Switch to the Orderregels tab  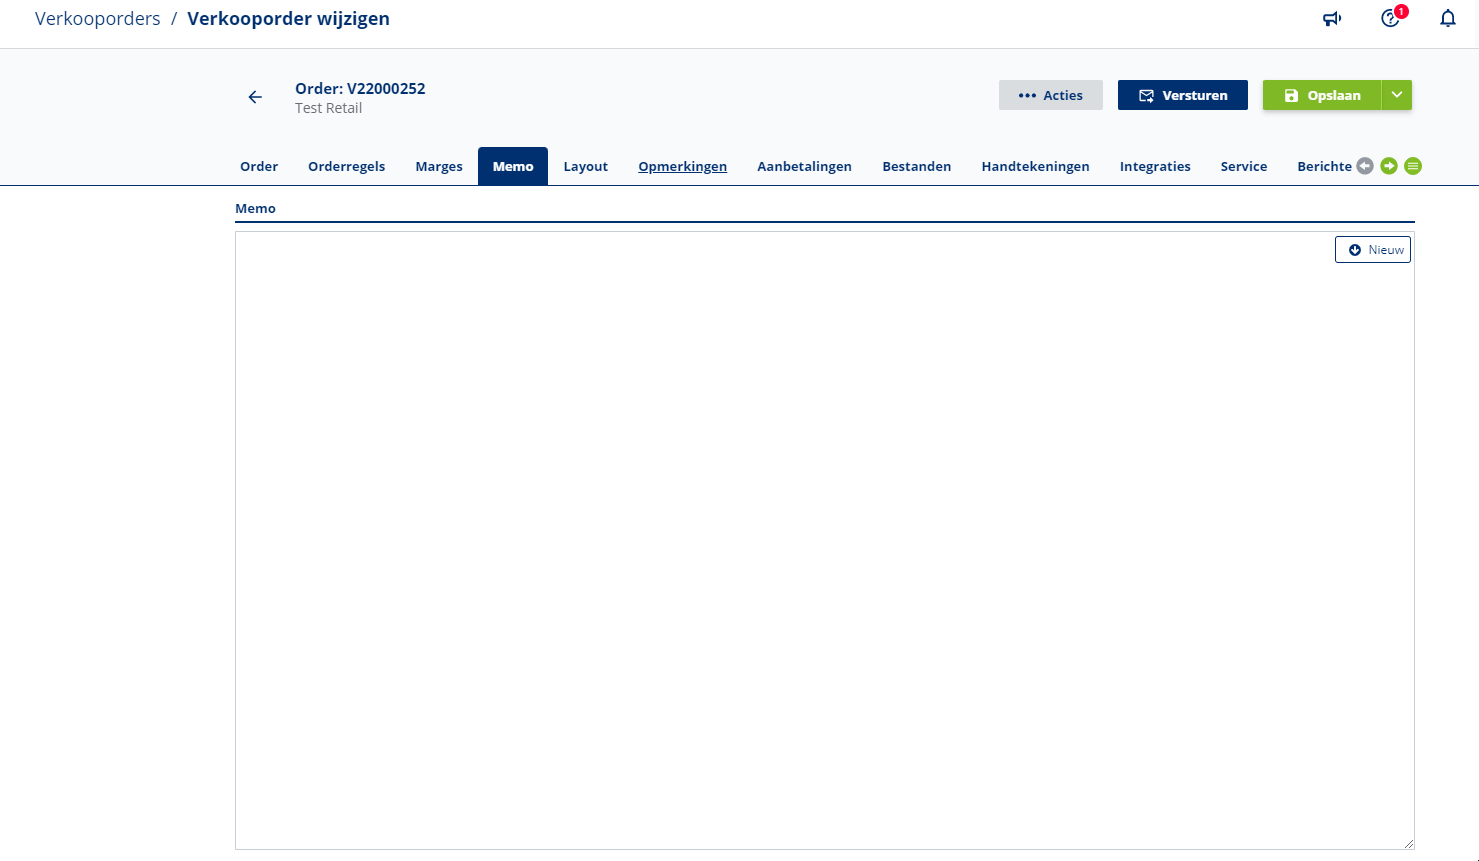(x=346, y=167)
